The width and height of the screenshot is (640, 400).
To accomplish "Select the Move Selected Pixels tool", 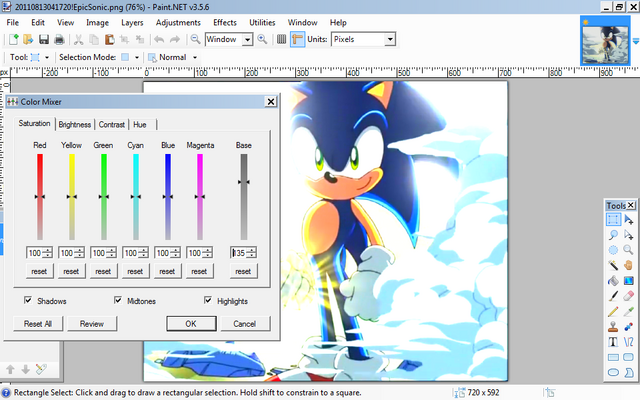I will pyautogui.click(x=629, y=220).
